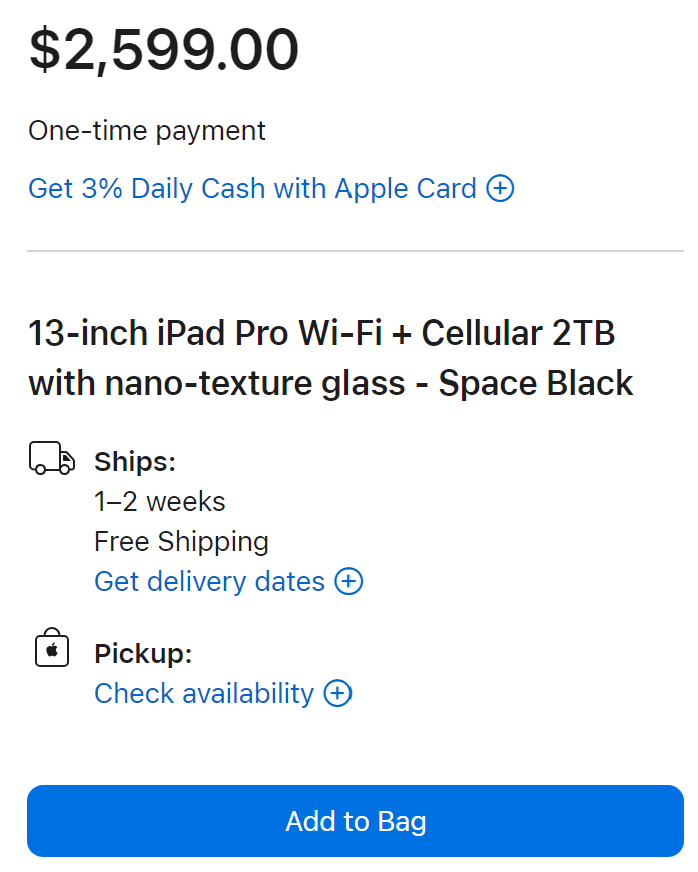698x872 pixels.
Task: Click the Space Black color description line
Action: click(x=330, y=383)
